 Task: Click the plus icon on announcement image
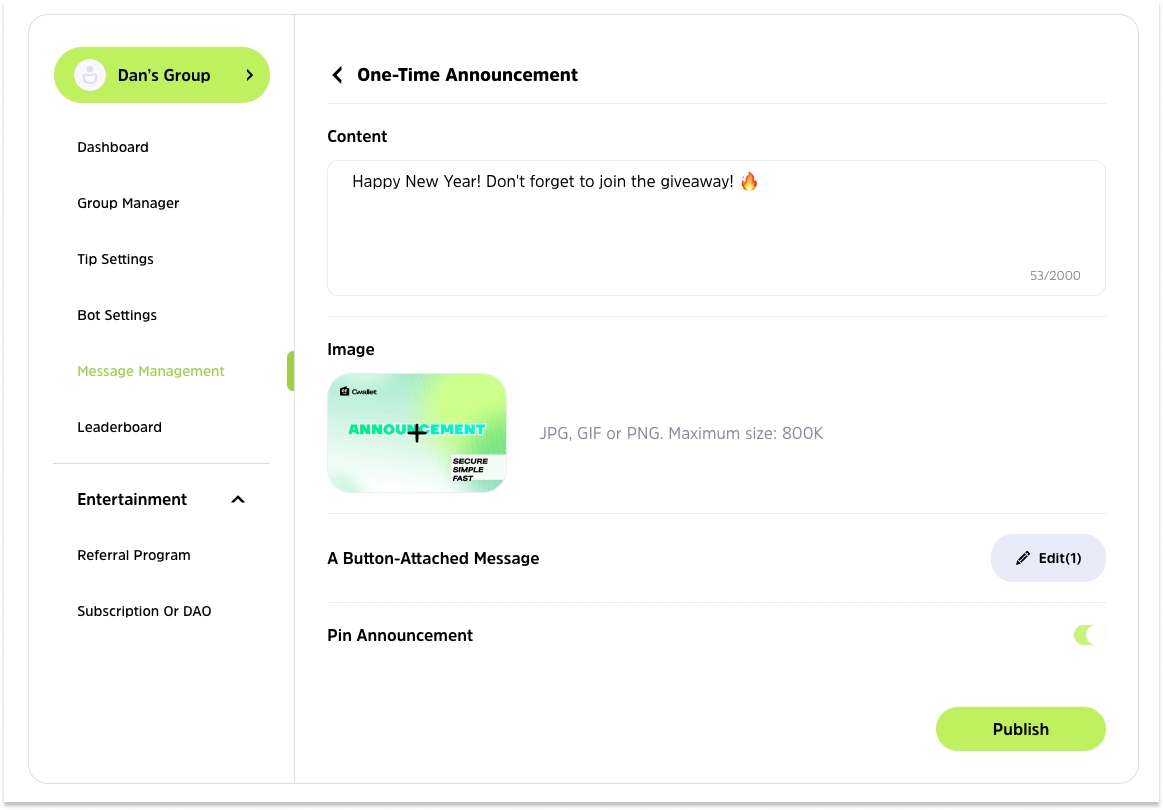(417, 433)
